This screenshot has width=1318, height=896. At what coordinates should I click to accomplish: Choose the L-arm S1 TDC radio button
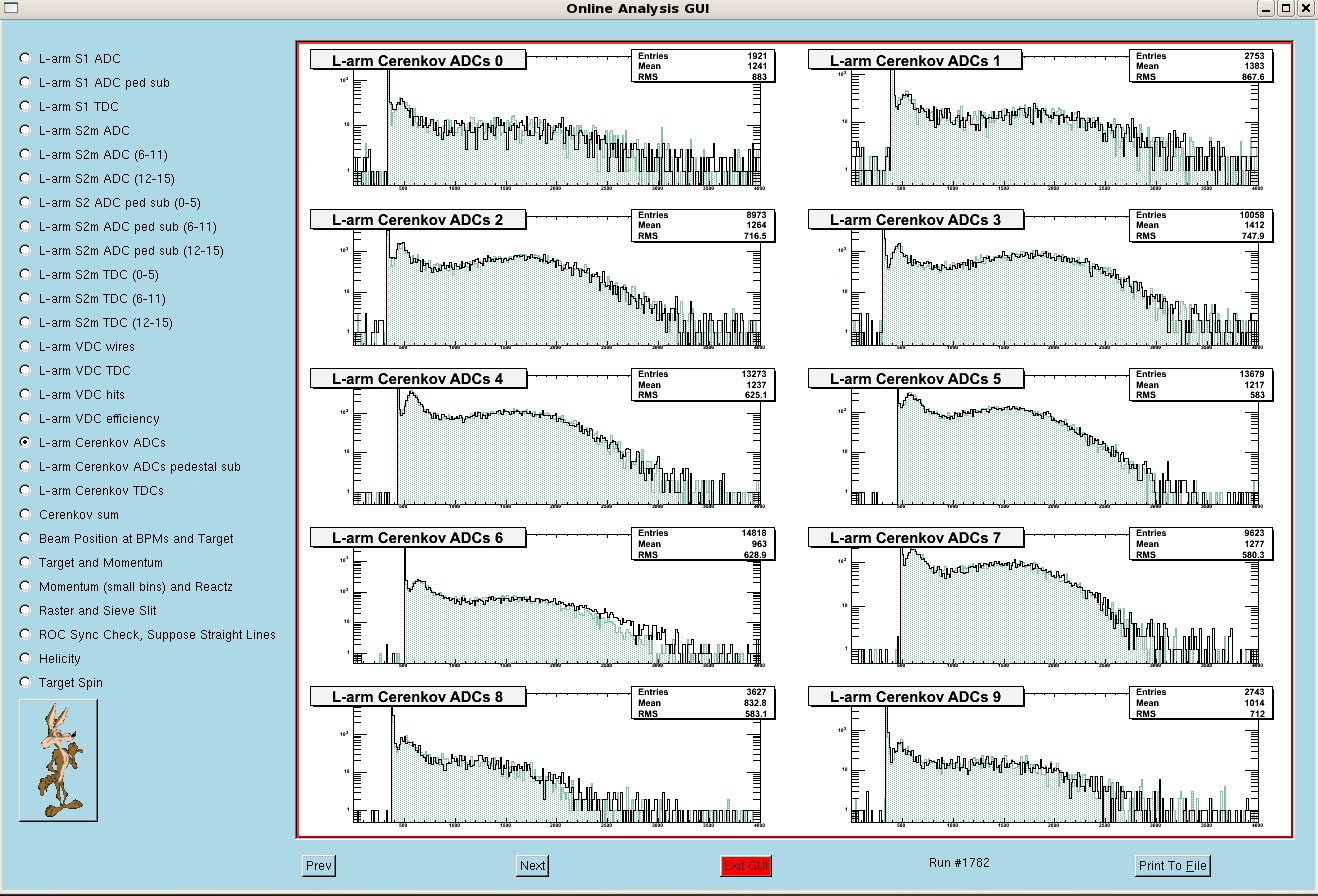coord(25,107)
